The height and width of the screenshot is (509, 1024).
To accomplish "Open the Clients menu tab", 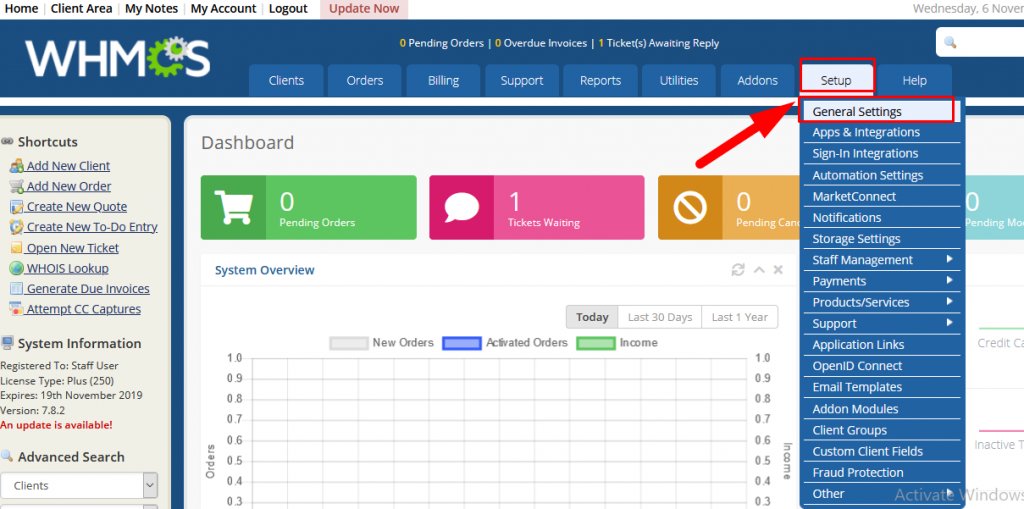I will tap(286, 81).
